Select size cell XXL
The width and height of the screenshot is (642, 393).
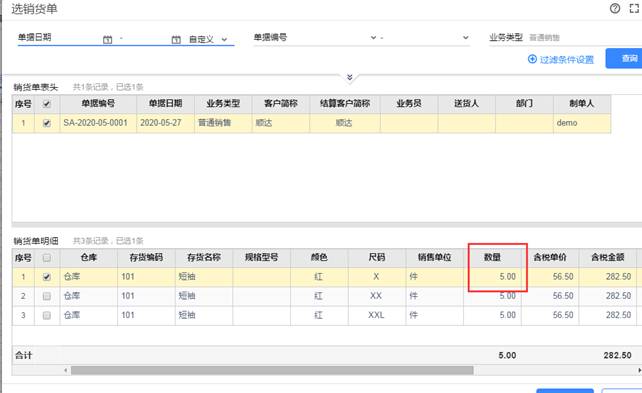point(377,315)
